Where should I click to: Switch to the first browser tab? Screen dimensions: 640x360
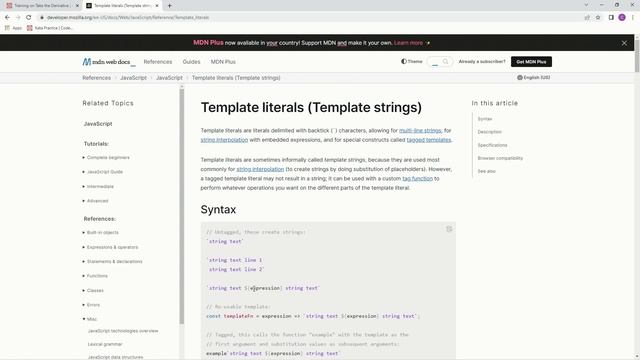pyautogui.click(x=42, y=6)
